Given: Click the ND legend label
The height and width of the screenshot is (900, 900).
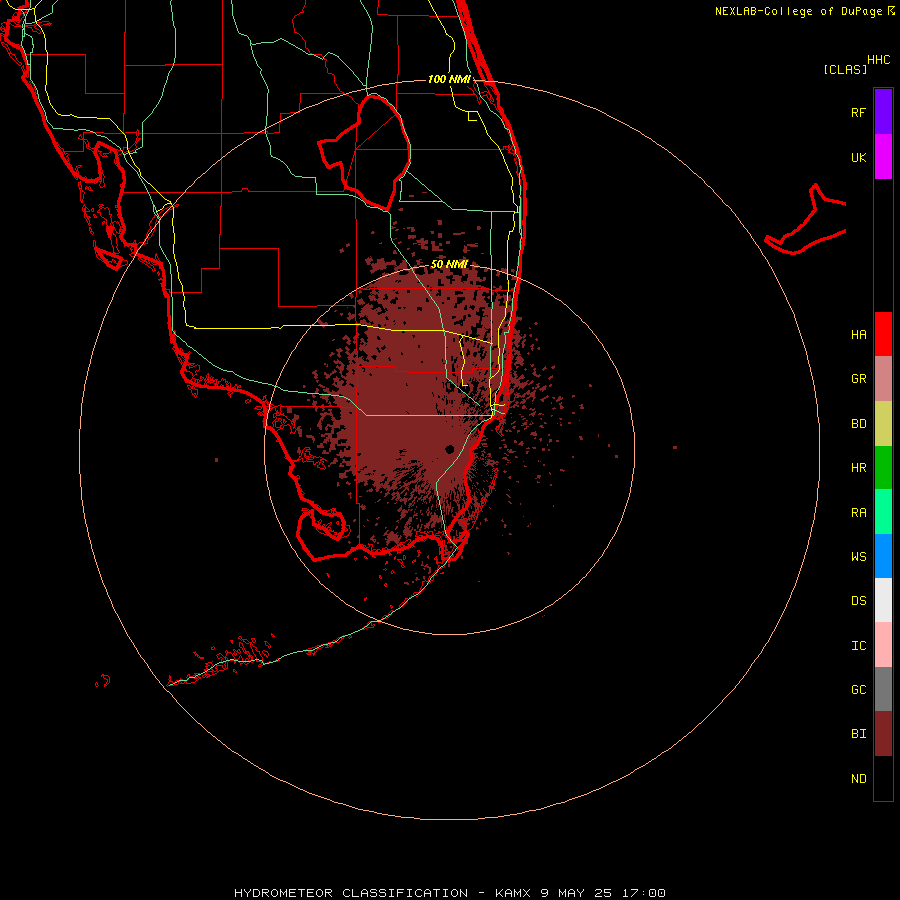Looking at the screenshot, I should 858,779.
